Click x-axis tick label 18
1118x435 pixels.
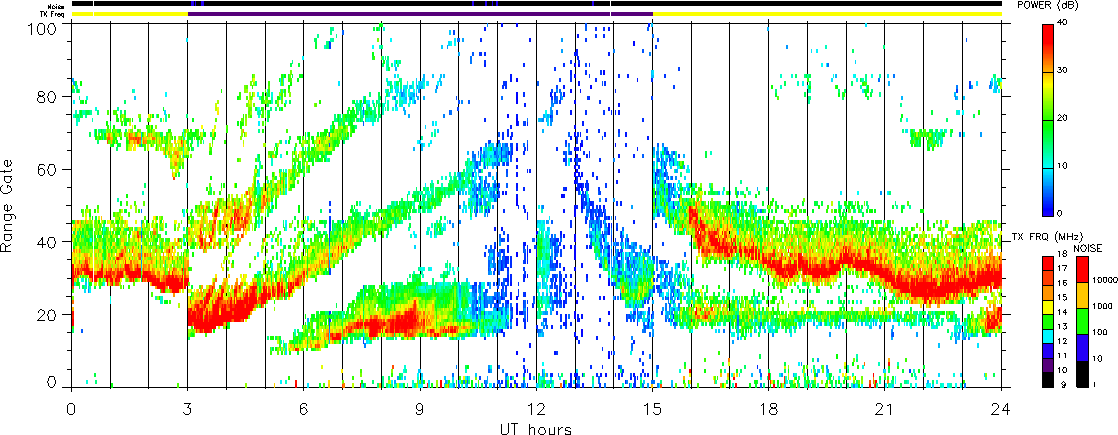[769, 409]
